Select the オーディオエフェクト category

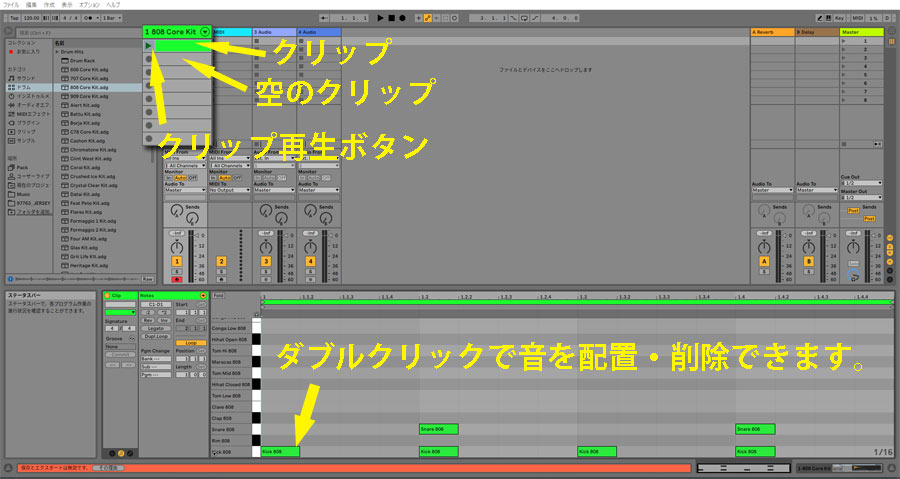click(x=29, y=105)
